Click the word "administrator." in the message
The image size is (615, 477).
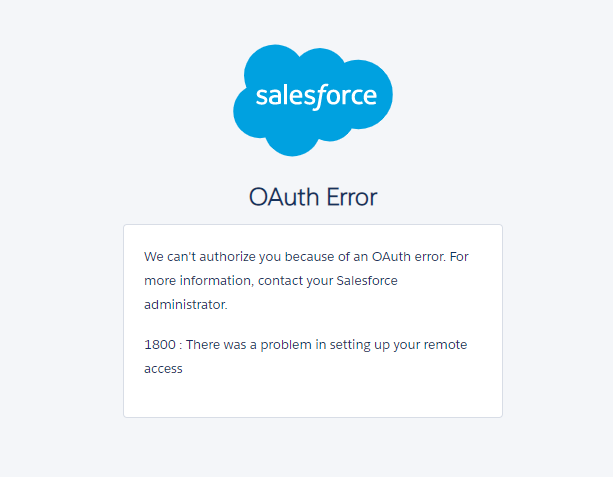(186, 304)
